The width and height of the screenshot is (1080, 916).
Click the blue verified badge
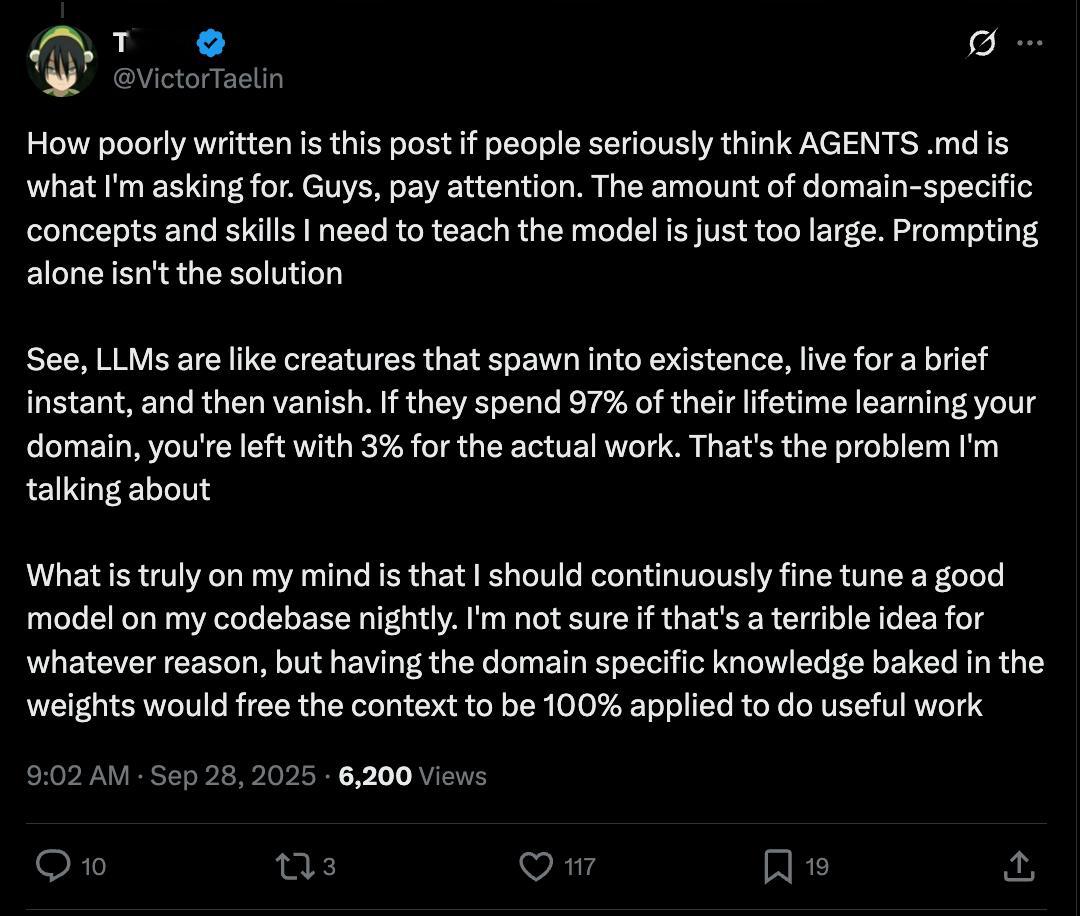(211, 43)
